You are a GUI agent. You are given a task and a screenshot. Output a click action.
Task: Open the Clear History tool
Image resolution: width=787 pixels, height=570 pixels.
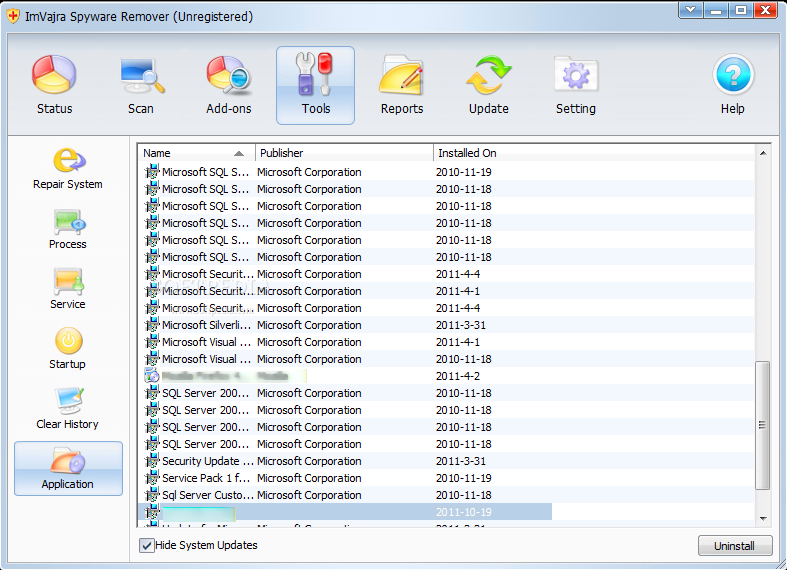(68, 409)
